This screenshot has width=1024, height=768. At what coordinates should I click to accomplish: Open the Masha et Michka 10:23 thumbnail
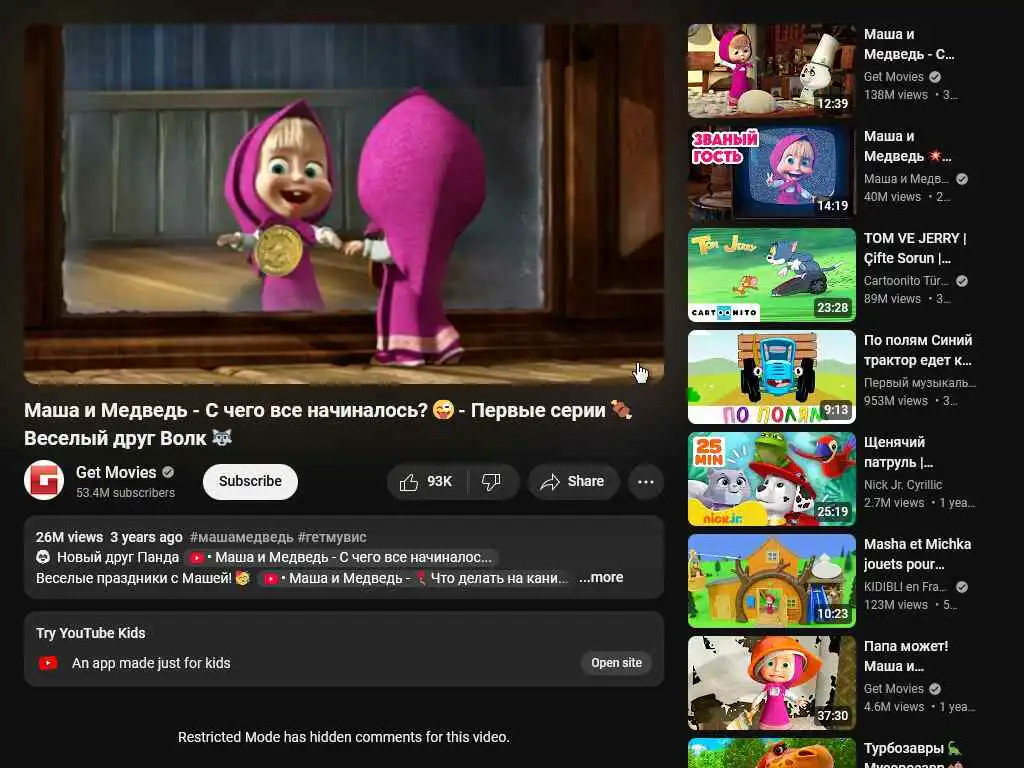(771, 581)
